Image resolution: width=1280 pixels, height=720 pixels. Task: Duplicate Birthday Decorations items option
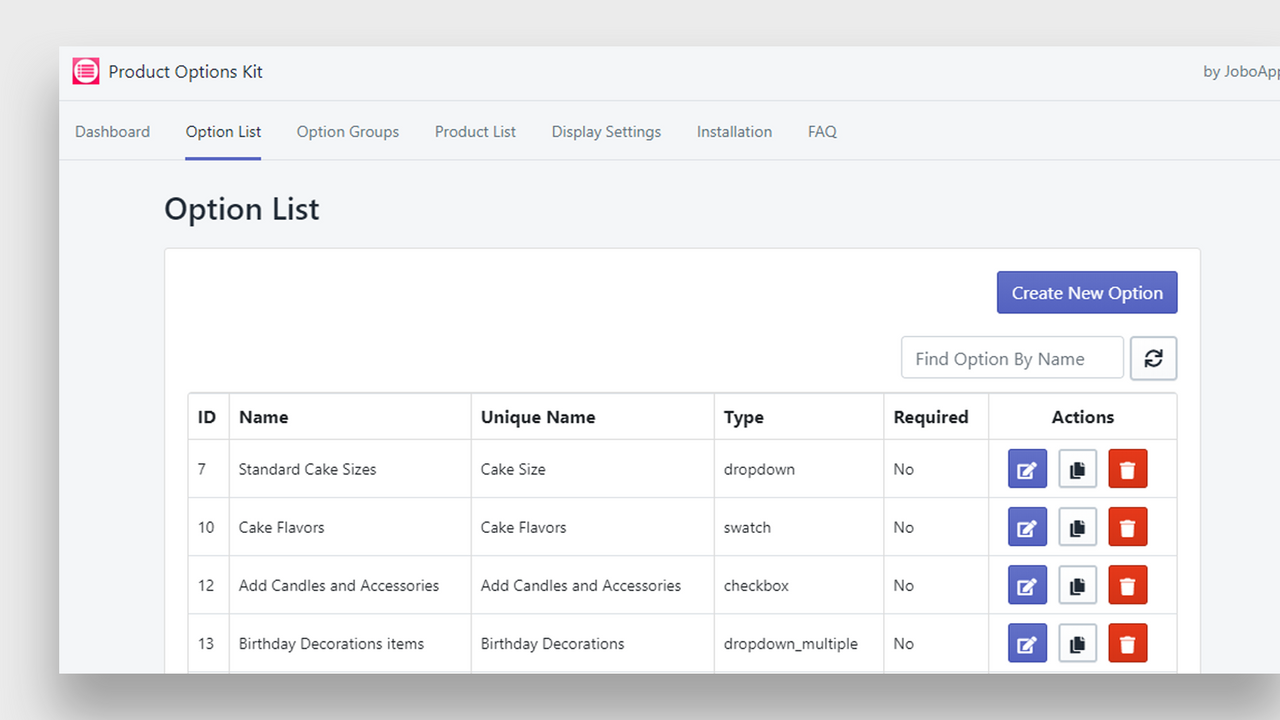click(x=1077, y=643)
